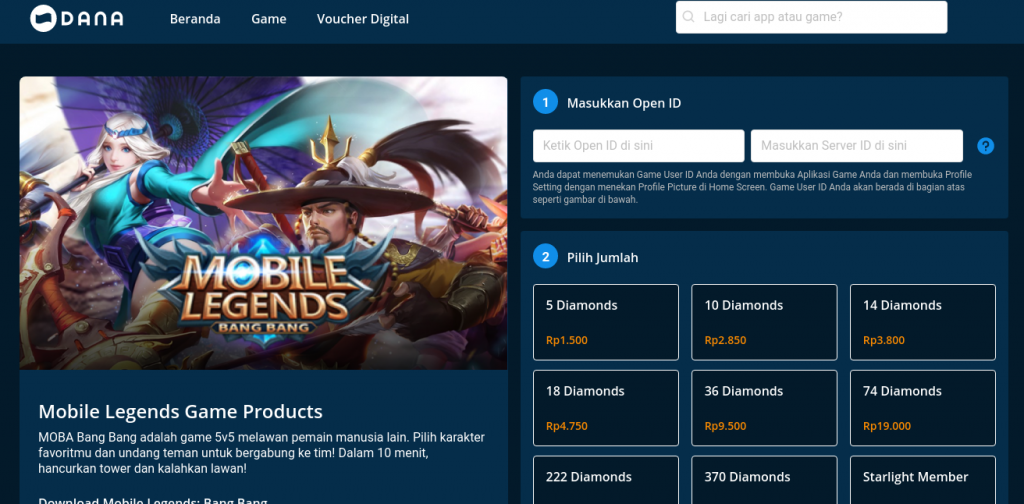Choose the Starlight Member package
The height and width of the screenshot is (504, 1024).
pos(922,480)
